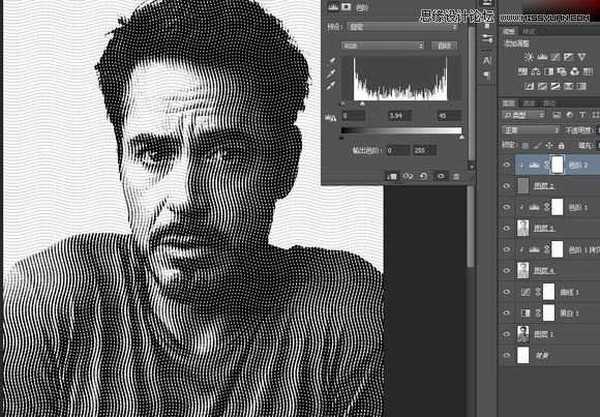This screenshot has height=417, width=600.
Task: Switch to the Layers tab
Action: (509, 103)
